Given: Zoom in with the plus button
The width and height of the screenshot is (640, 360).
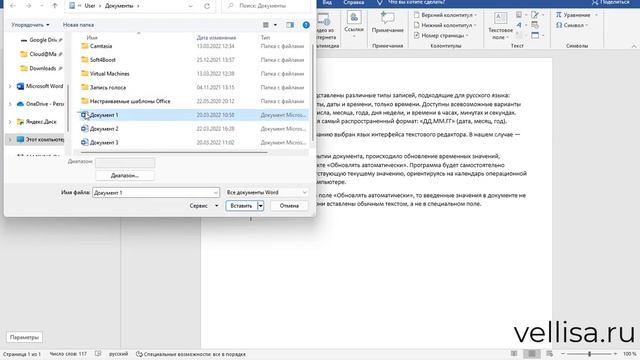Looking at the screenshot, I should (615, 354).
